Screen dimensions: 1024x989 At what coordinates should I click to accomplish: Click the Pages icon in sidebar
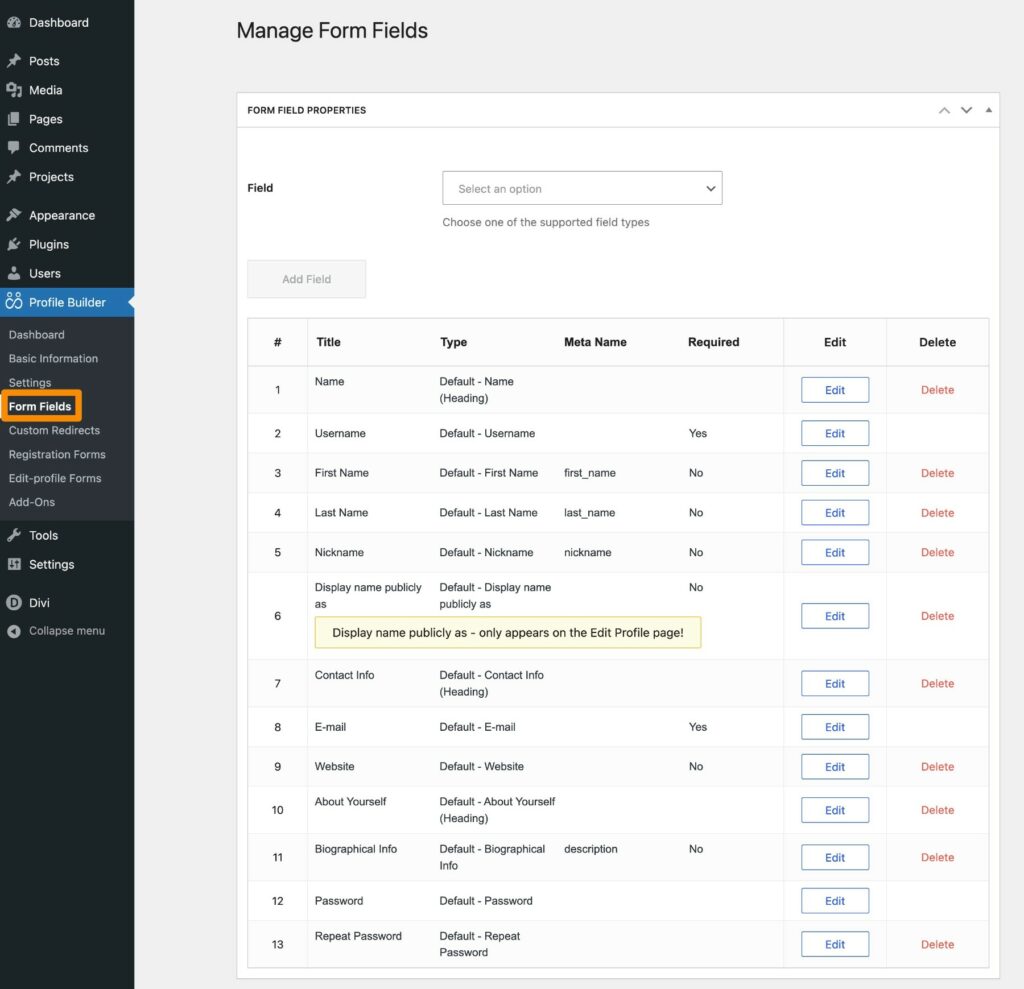point(14,119)
